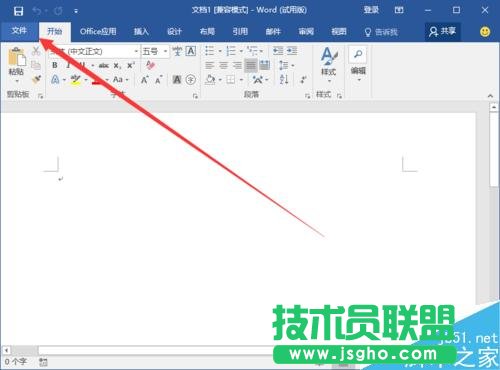The width and height of the screenshot is (500, 370).
Task: Click the Save icon in quick access toolbar
Action: 18,11
